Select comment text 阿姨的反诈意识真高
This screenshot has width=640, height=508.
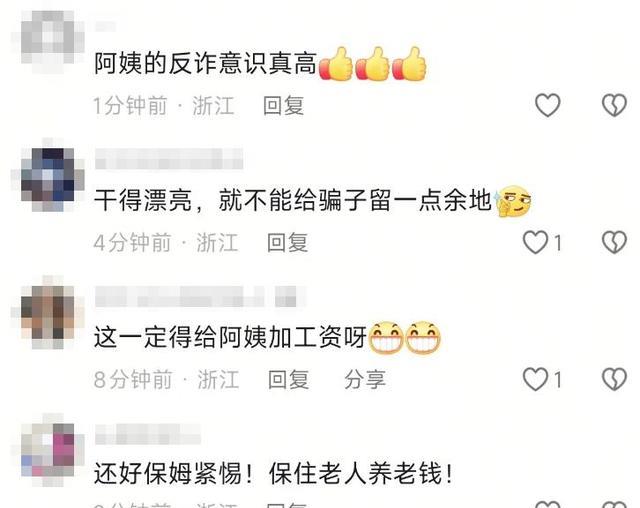click(x=205, y=64)
